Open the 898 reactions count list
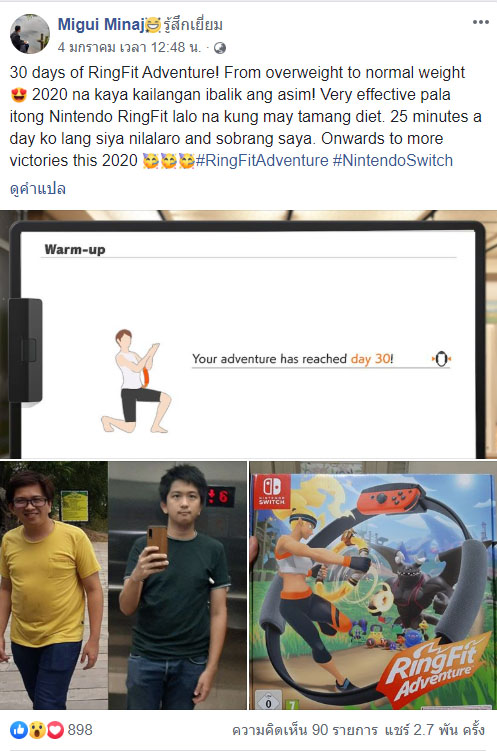The width and height of the screenshot is (497, 753). (x=80, y=730)
